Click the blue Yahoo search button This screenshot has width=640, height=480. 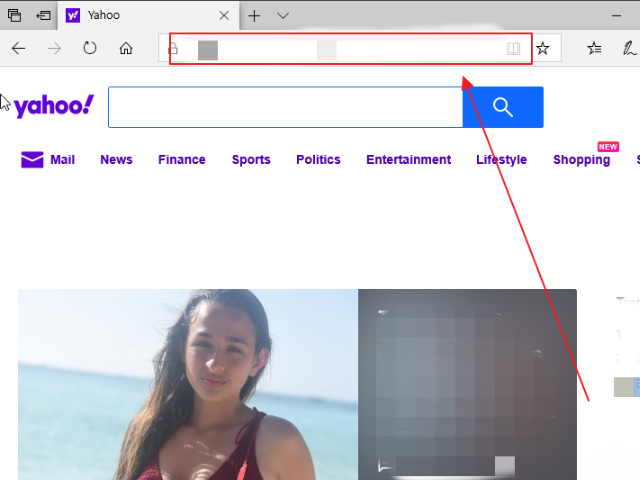pyautogui.click(x=502, y=107)
